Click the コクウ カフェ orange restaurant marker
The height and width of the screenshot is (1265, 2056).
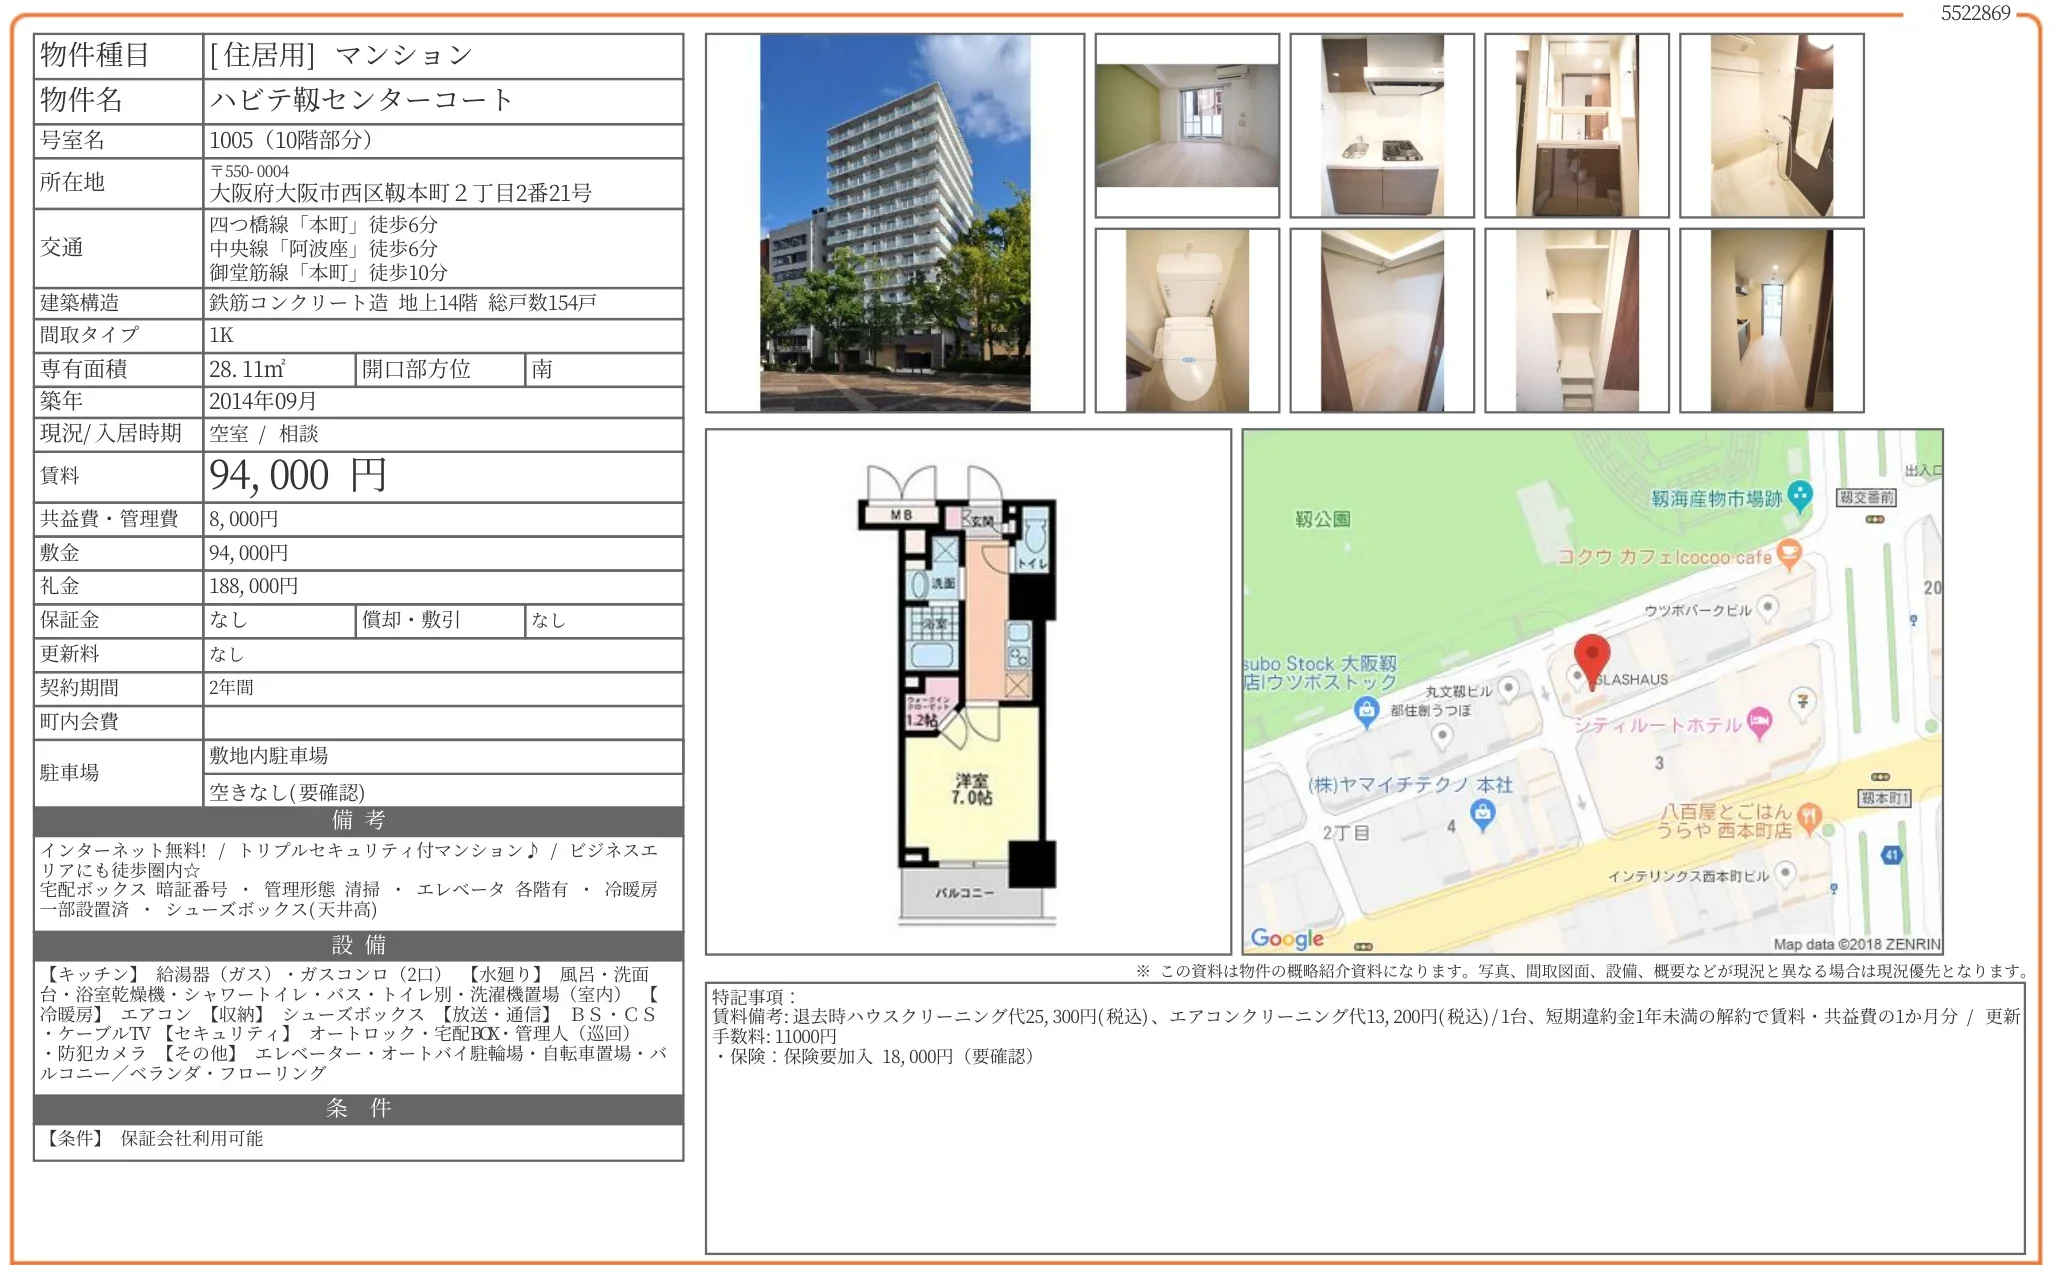(1789, 554)
